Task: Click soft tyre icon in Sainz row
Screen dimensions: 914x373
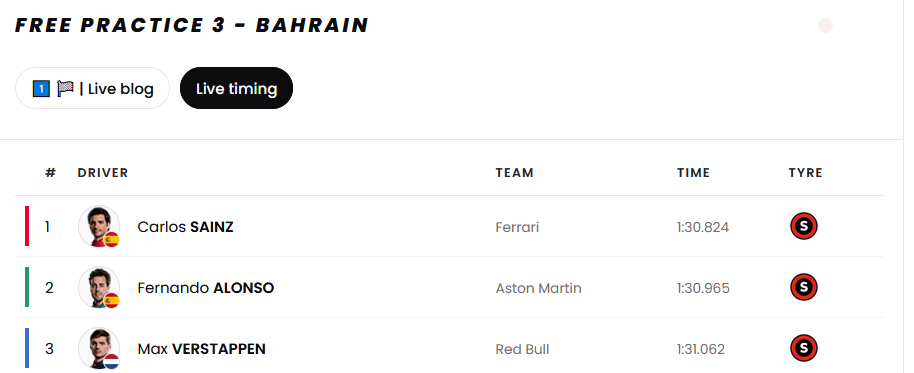Action: [x=804, y=227]
